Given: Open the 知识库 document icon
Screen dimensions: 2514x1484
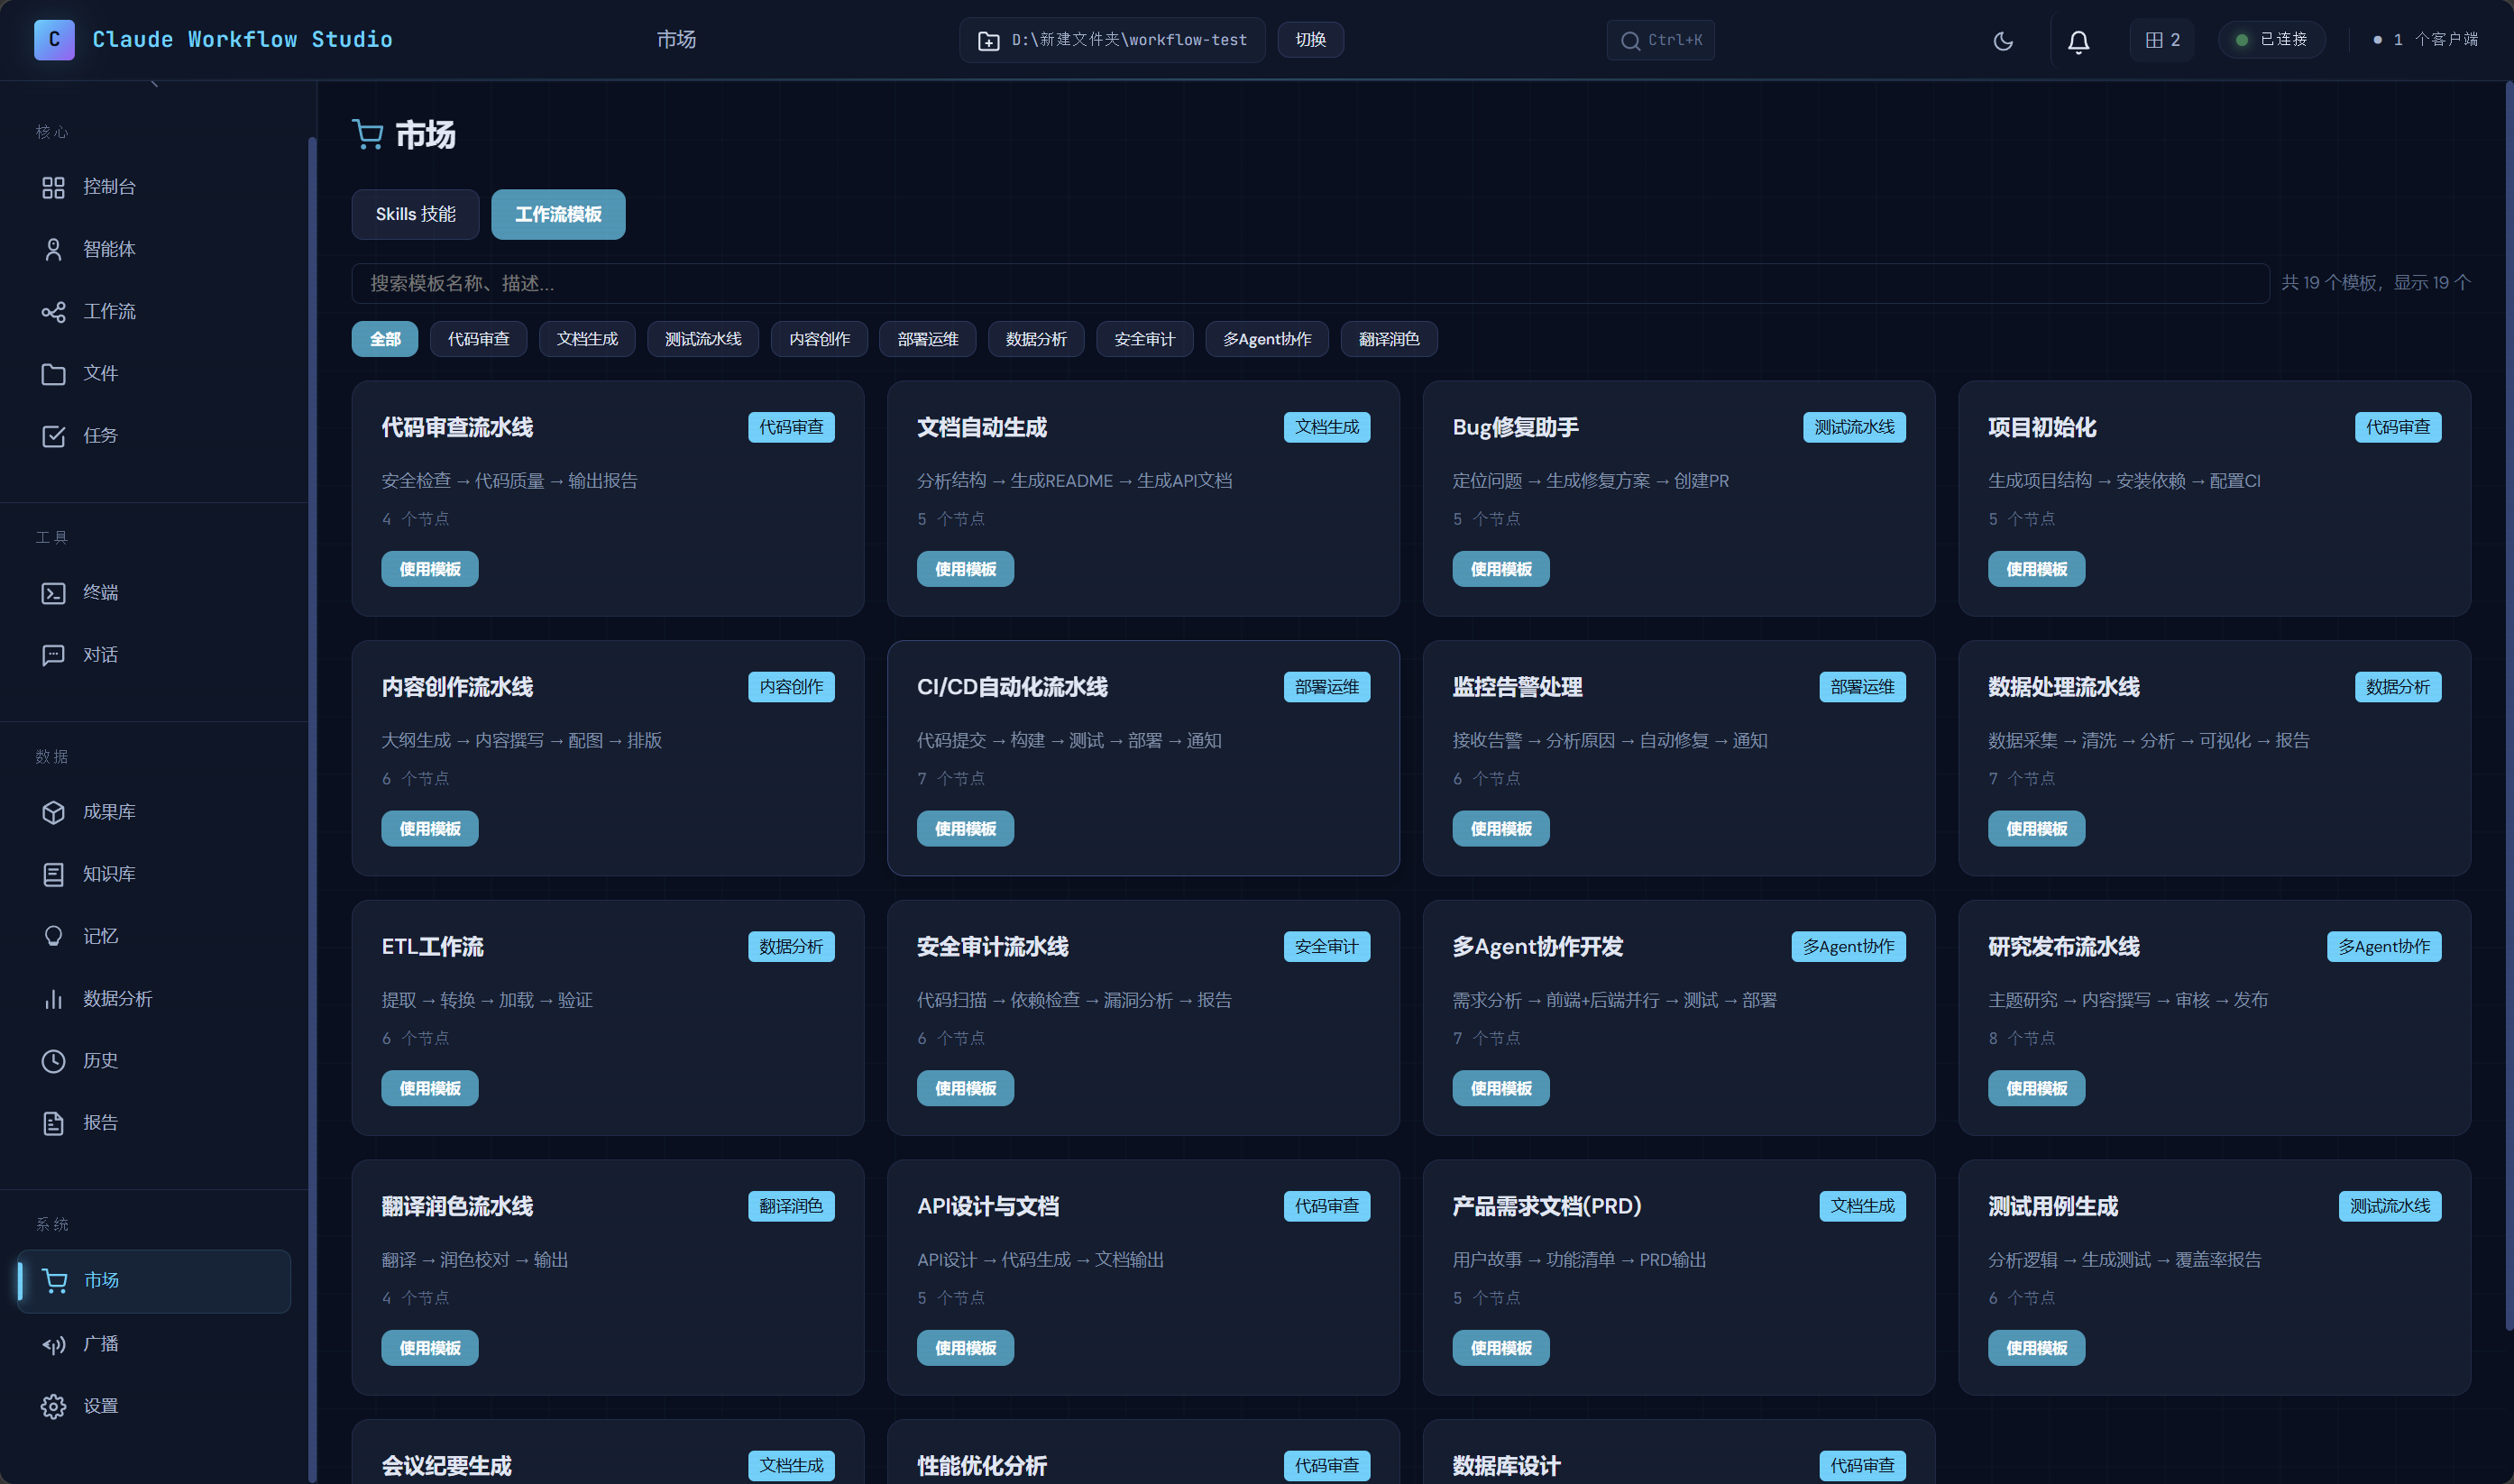Looking at the screenshot, I should tap(53, 874).
